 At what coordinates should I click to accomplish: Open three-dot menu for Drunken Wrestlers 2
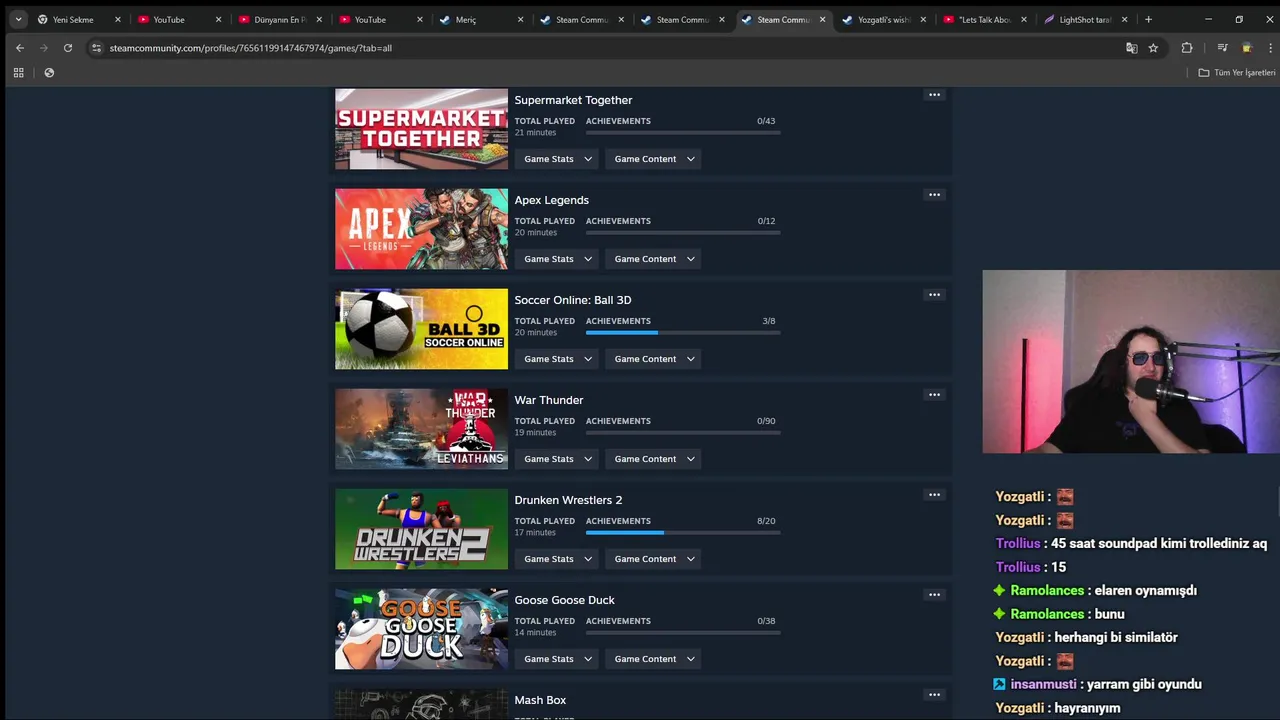(x=934, y=495)
